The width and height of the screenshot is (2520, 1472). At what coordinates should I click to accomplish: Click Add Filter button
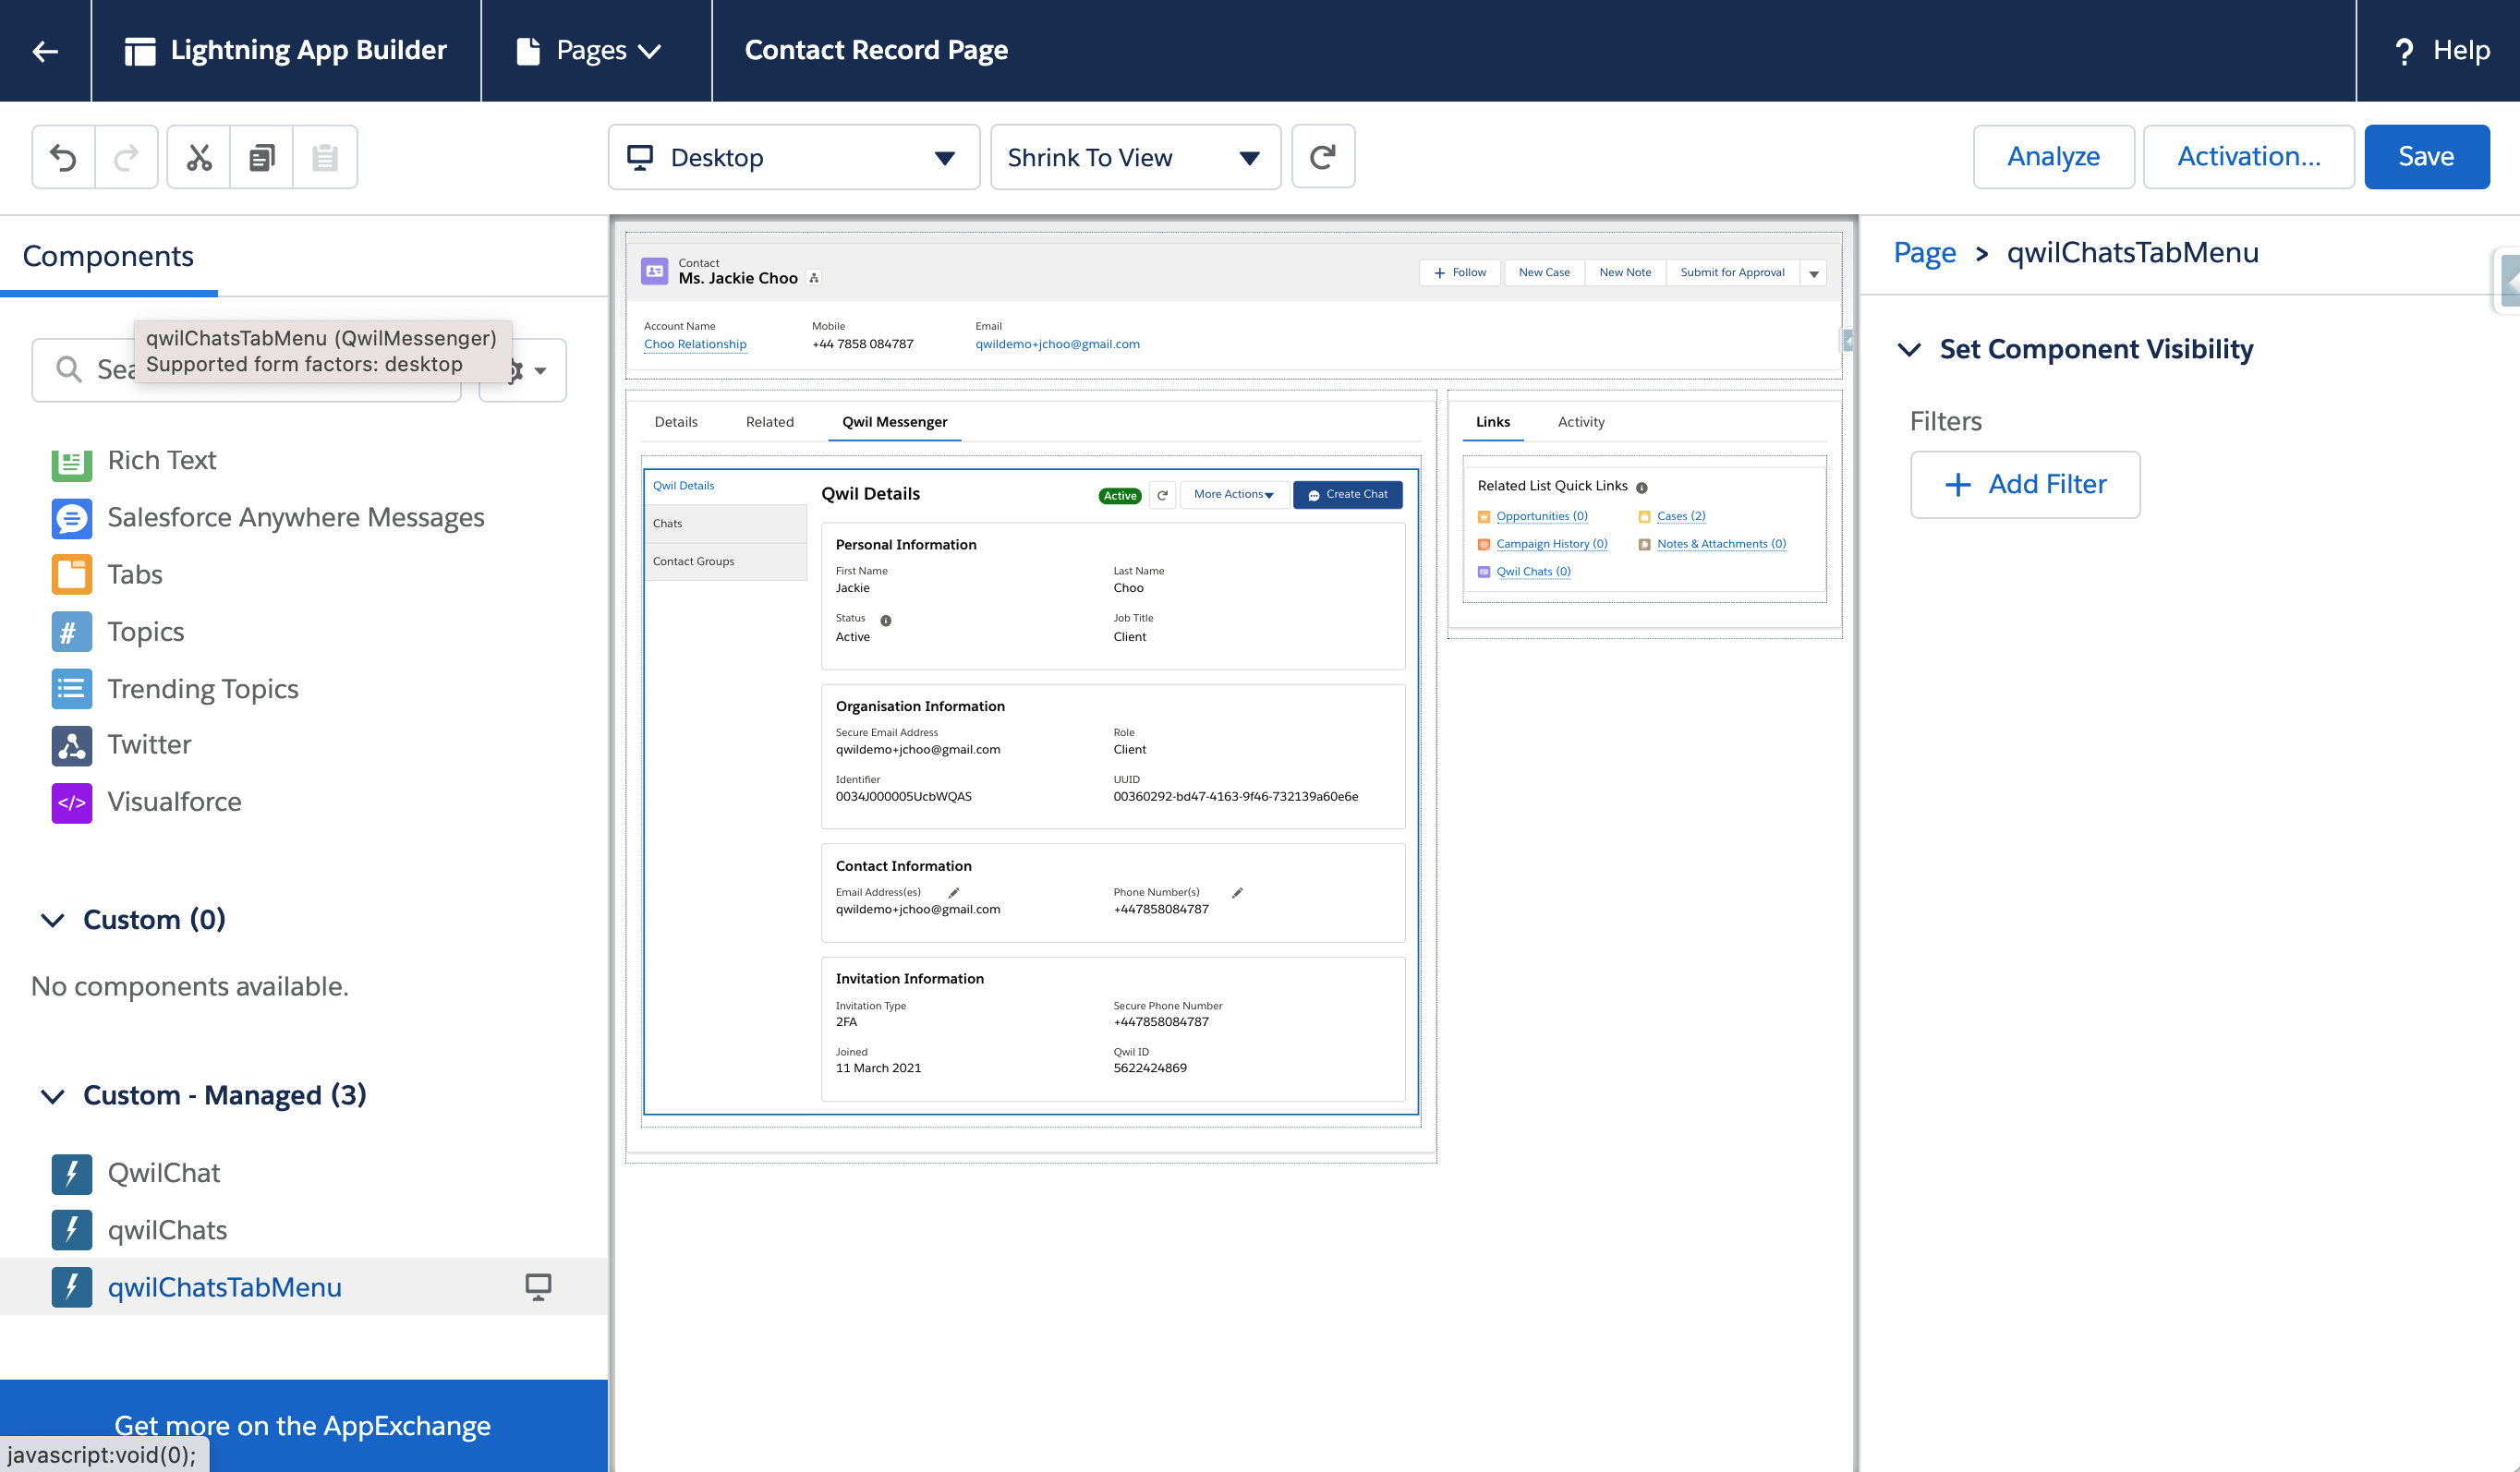[x=2025, y=485]
